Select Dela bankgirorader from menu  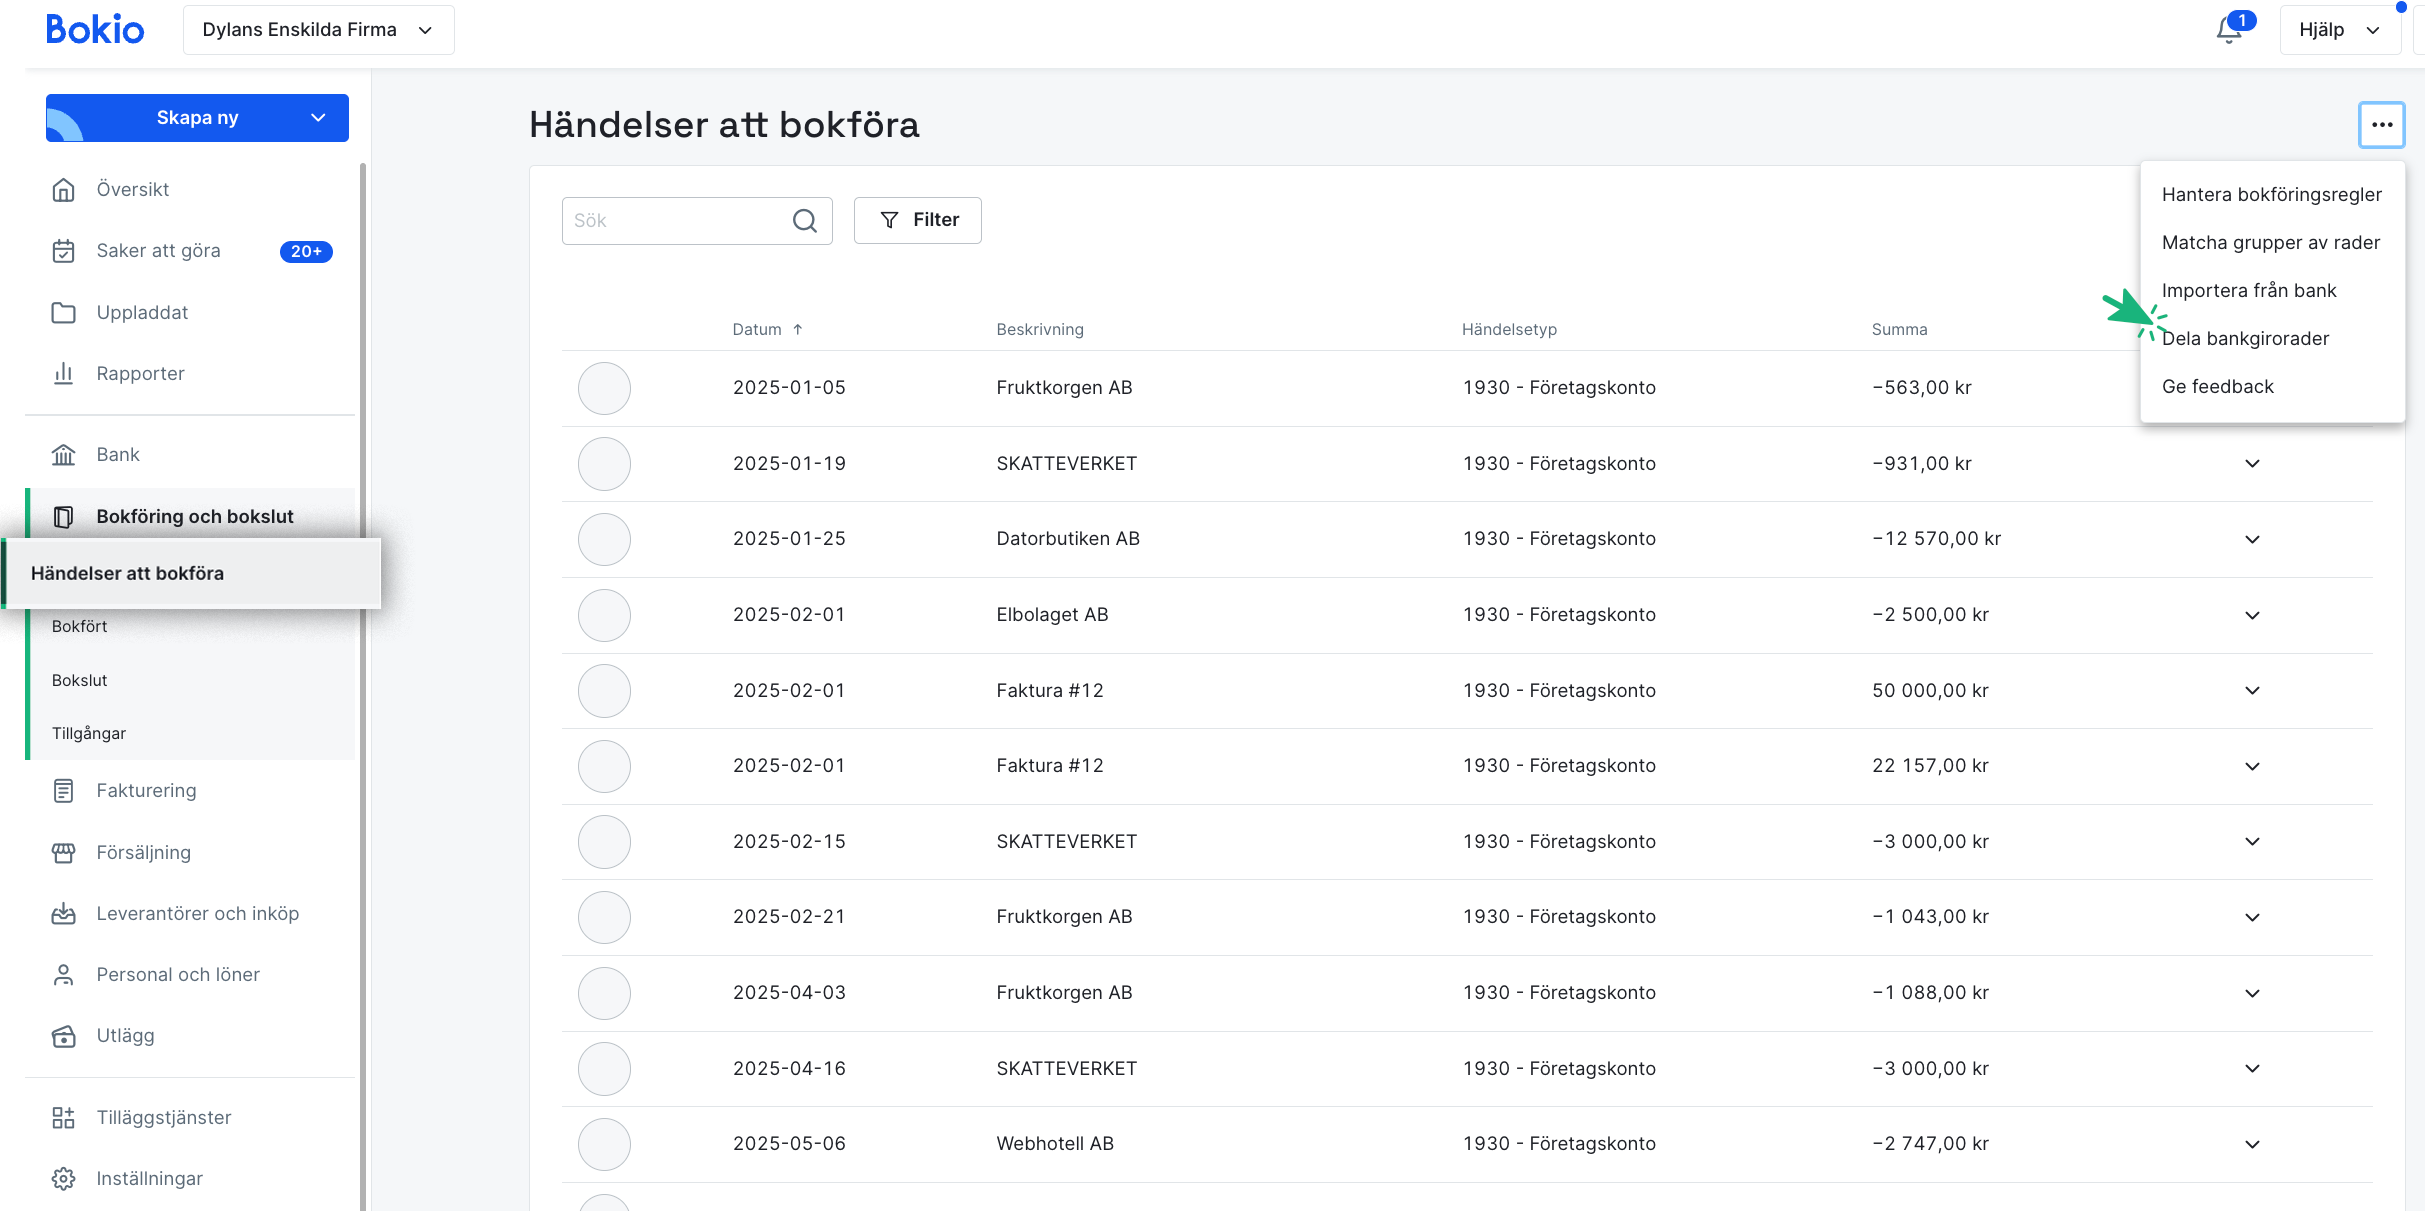(2245, 339)
